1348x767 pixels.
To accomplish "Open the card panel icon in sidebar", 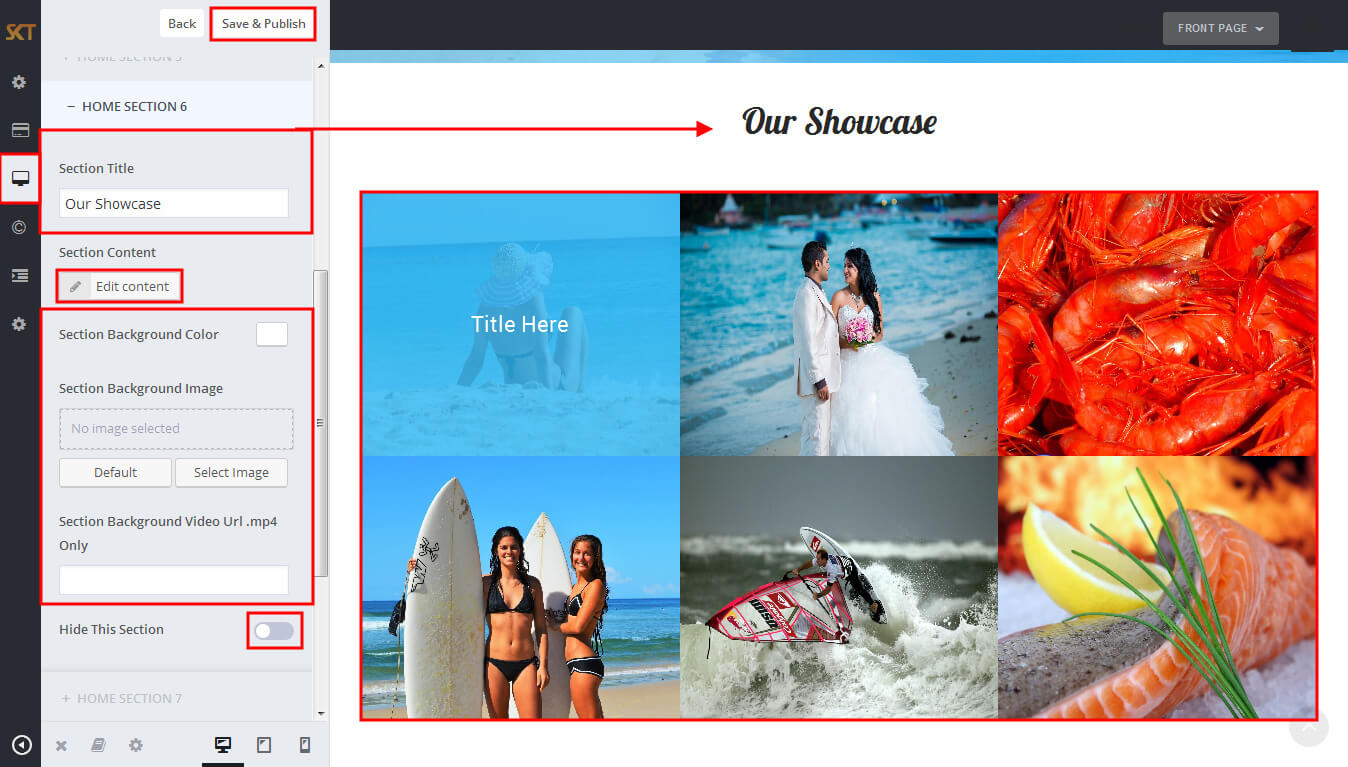I will coord(20,130).
